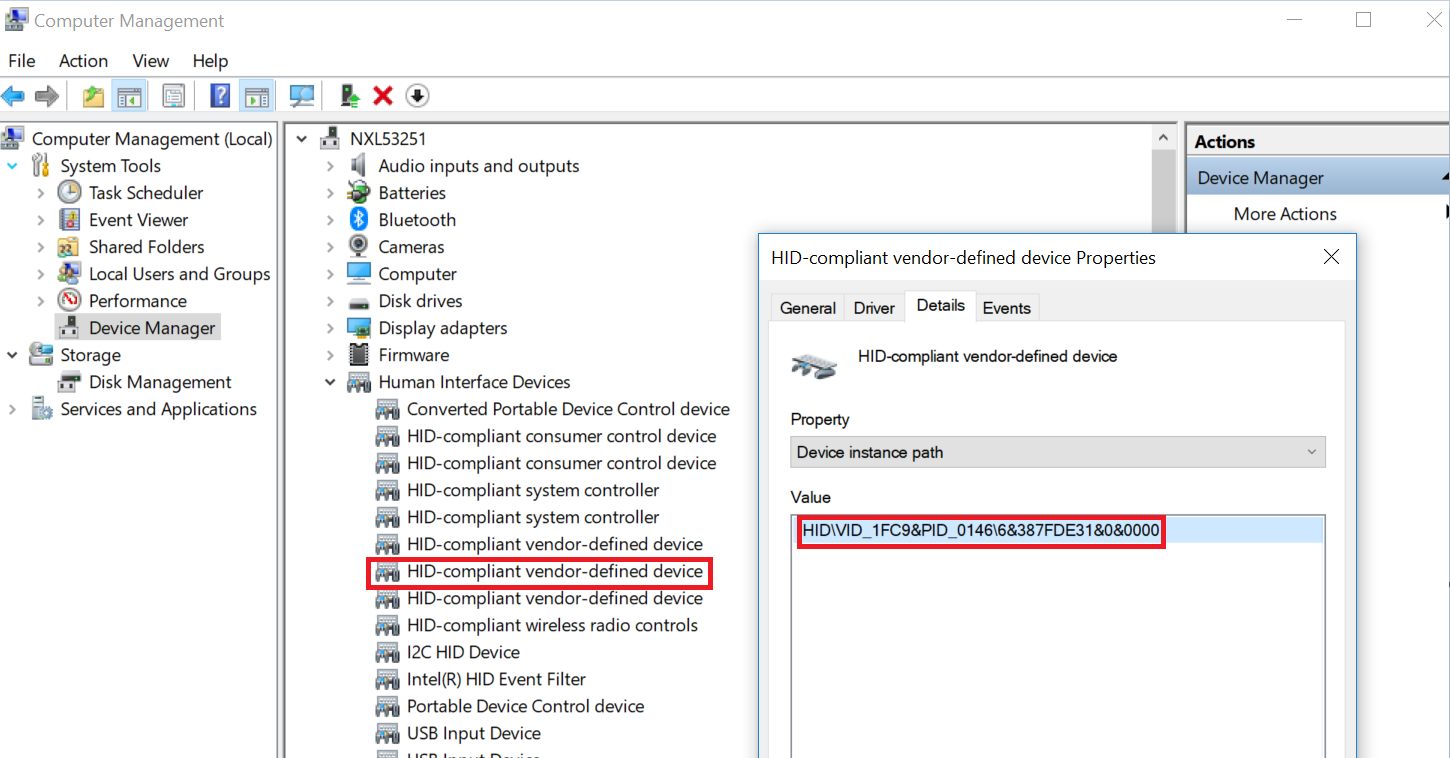Screen dimensions: 1450x758
Task: Toggle the action pane visibility icon
Action: pos(256,95)
